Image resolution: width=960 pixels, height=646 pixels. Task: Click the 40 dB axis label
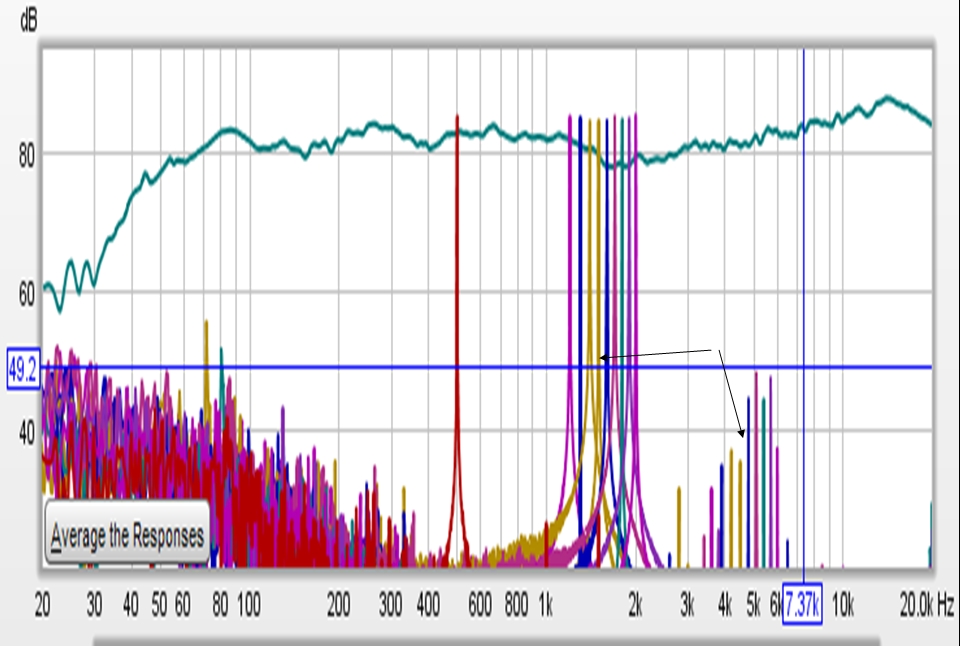pyautogui.click(x=27, y=434)
